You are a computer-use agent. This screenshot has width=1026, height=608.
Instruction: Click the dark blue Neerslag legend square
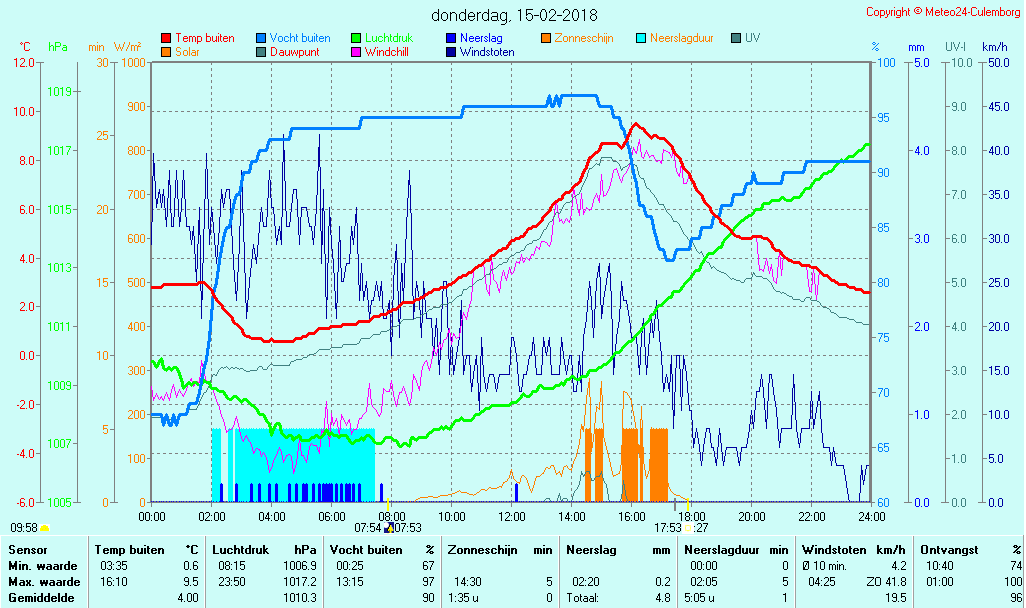pos(451,39)
